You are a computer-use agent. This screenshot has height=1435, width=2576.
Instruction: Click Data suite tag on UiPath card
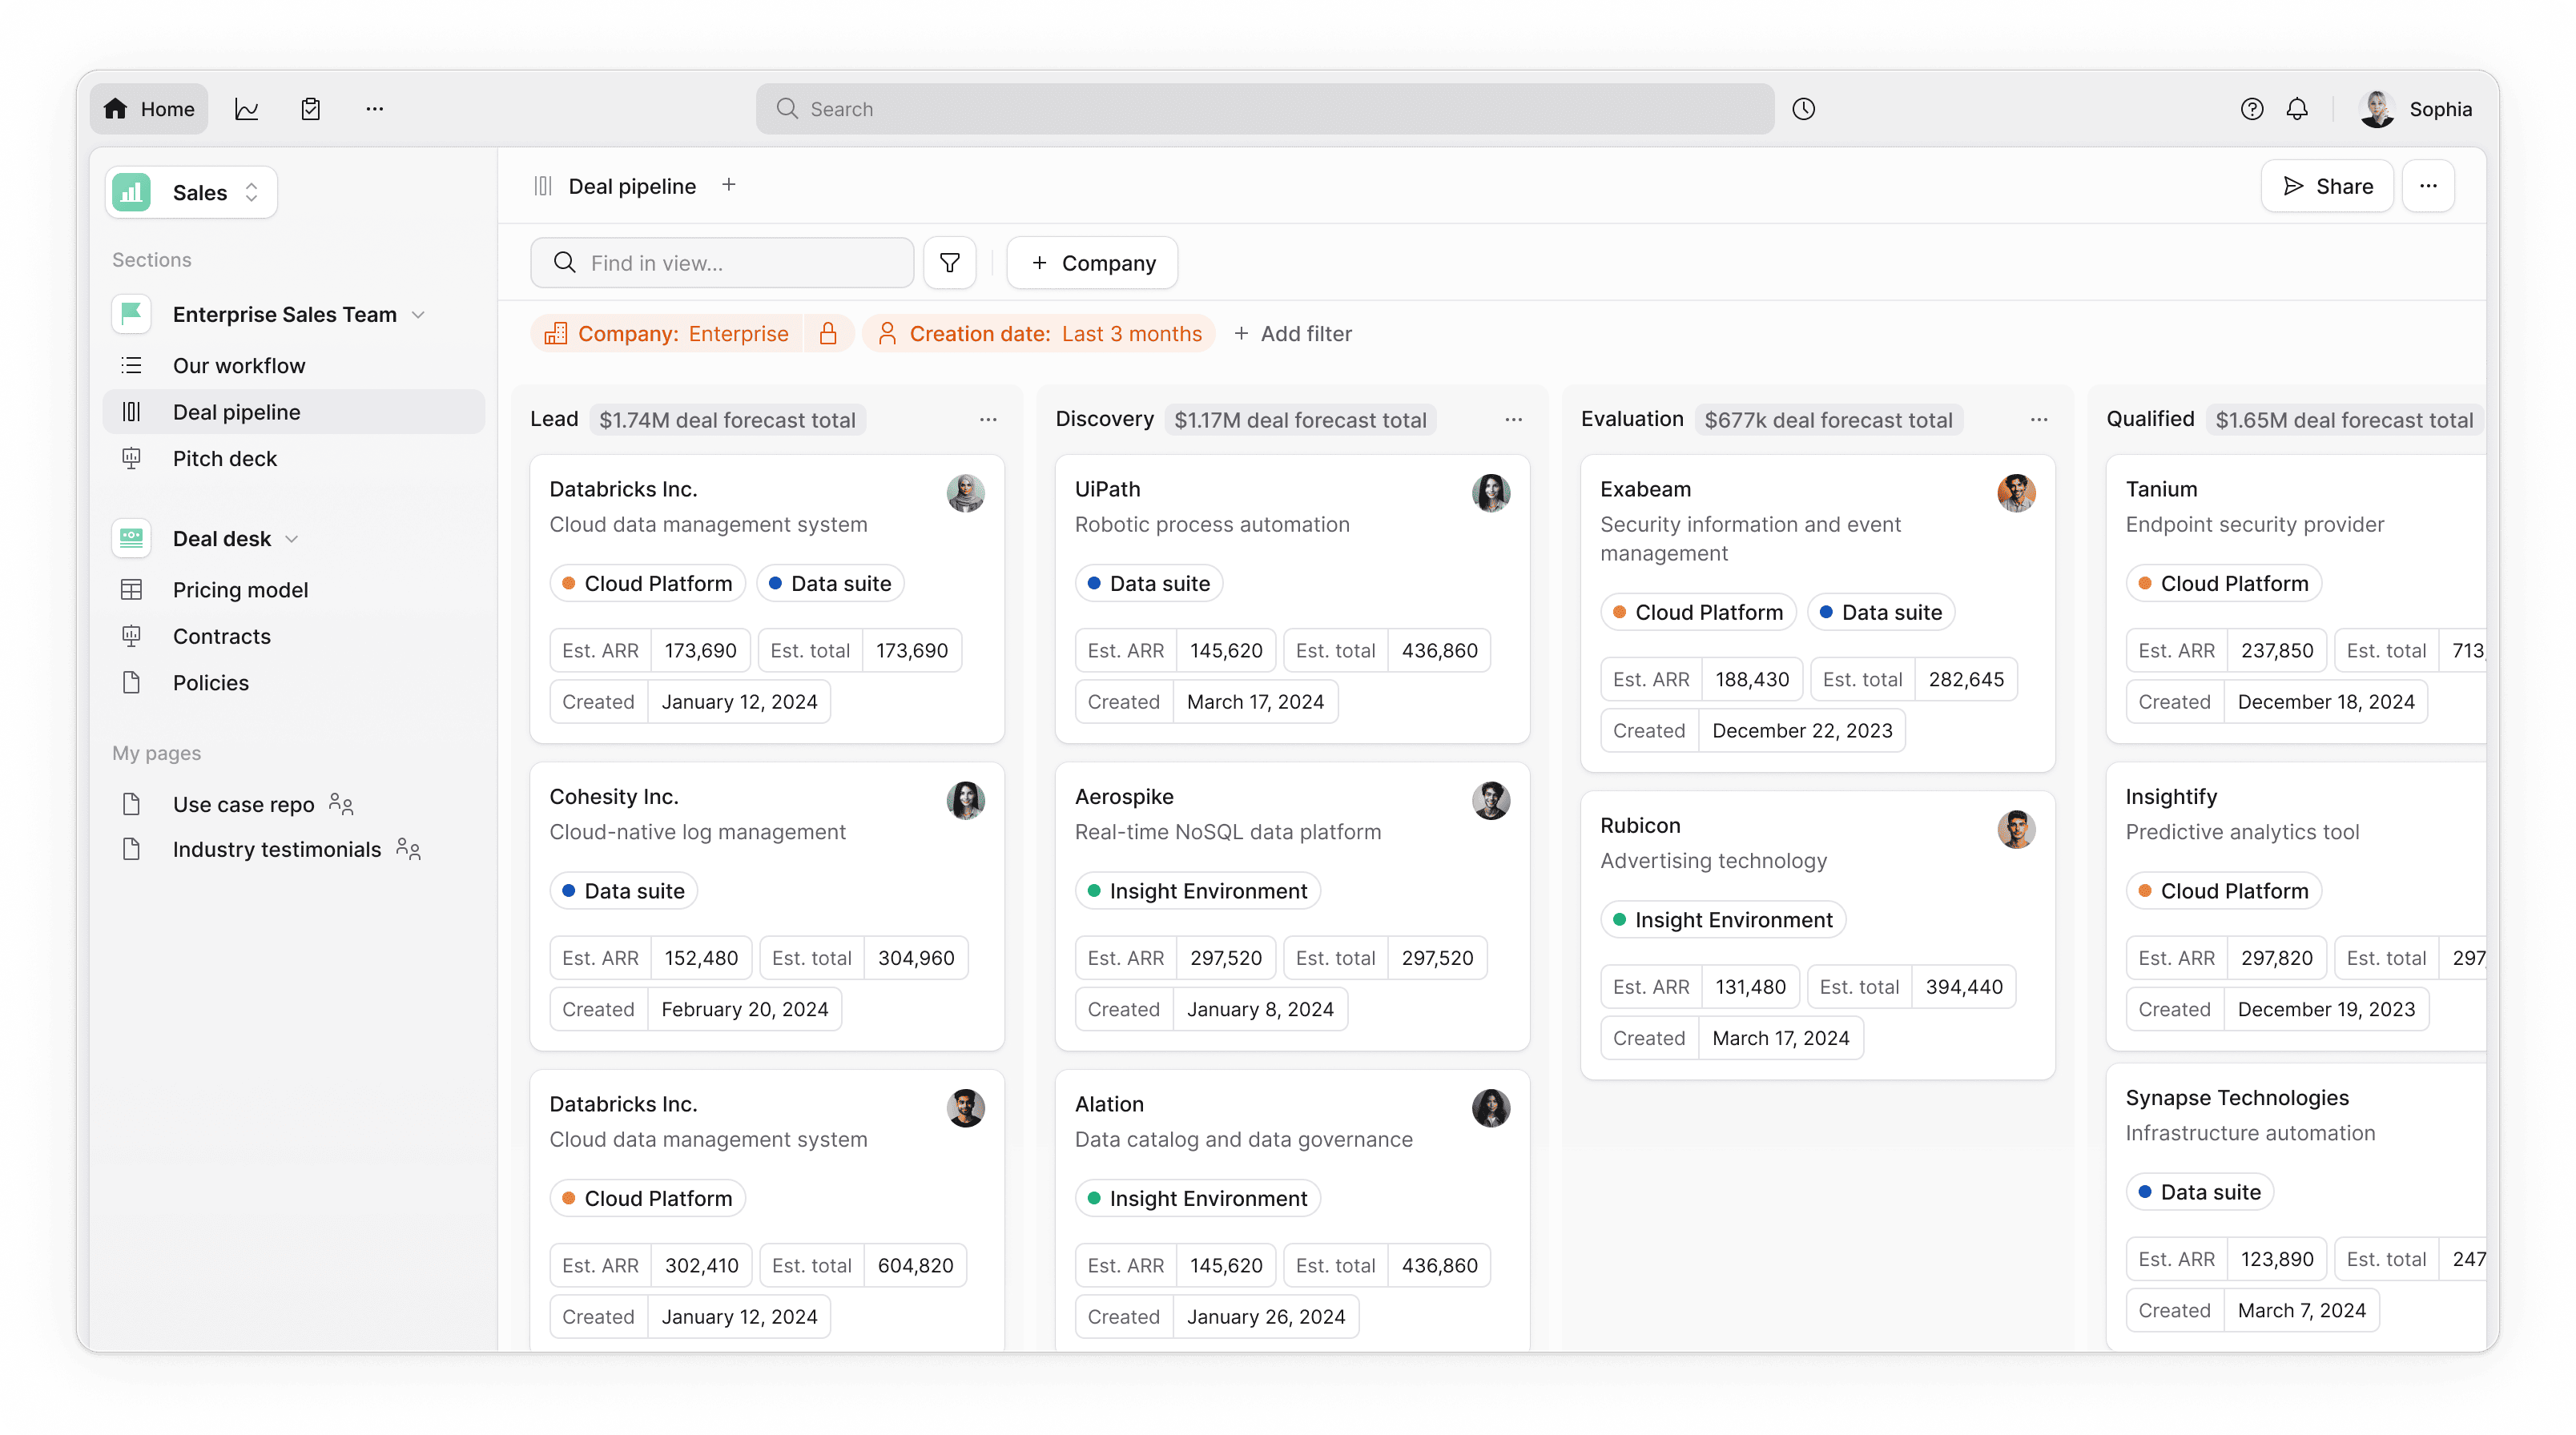point(1148,584)
